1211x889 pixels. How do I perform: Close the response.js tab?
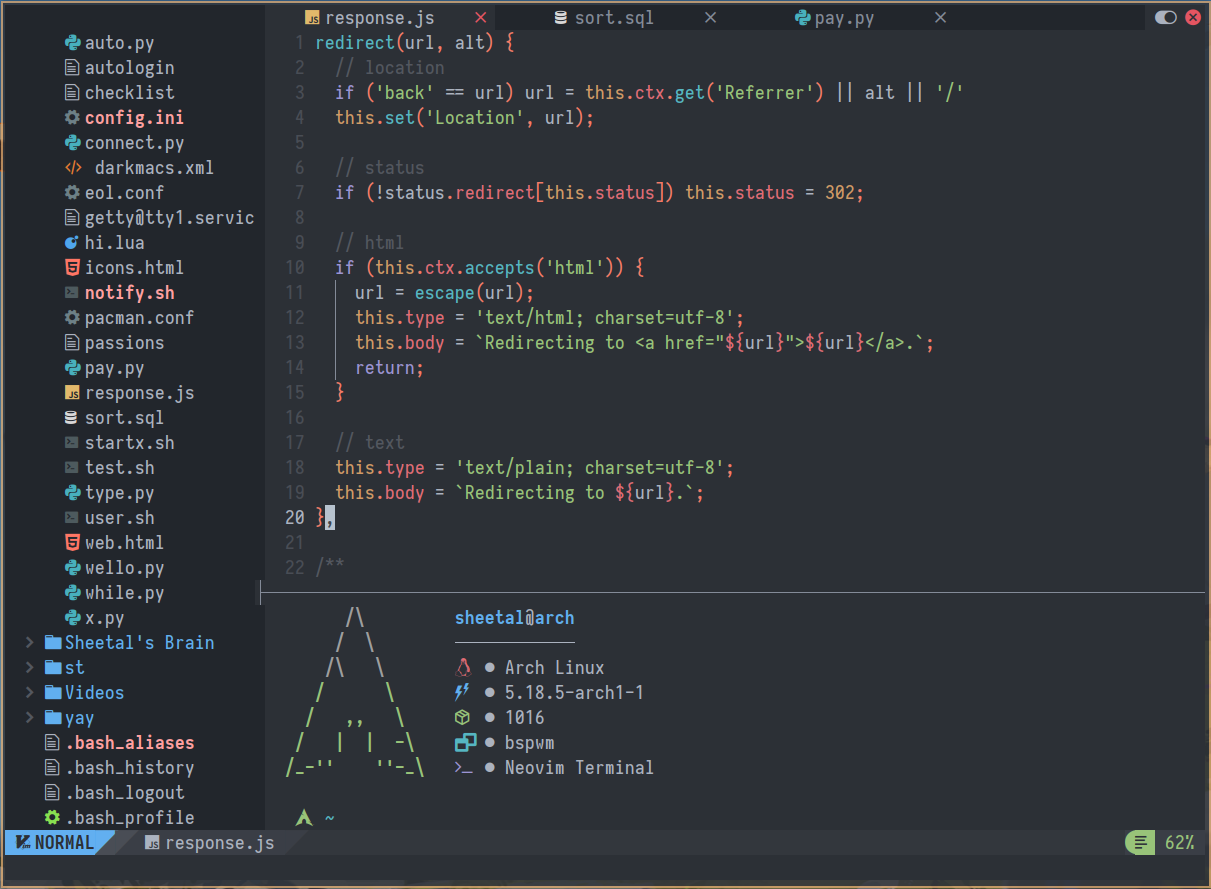[x=481, y=18]
